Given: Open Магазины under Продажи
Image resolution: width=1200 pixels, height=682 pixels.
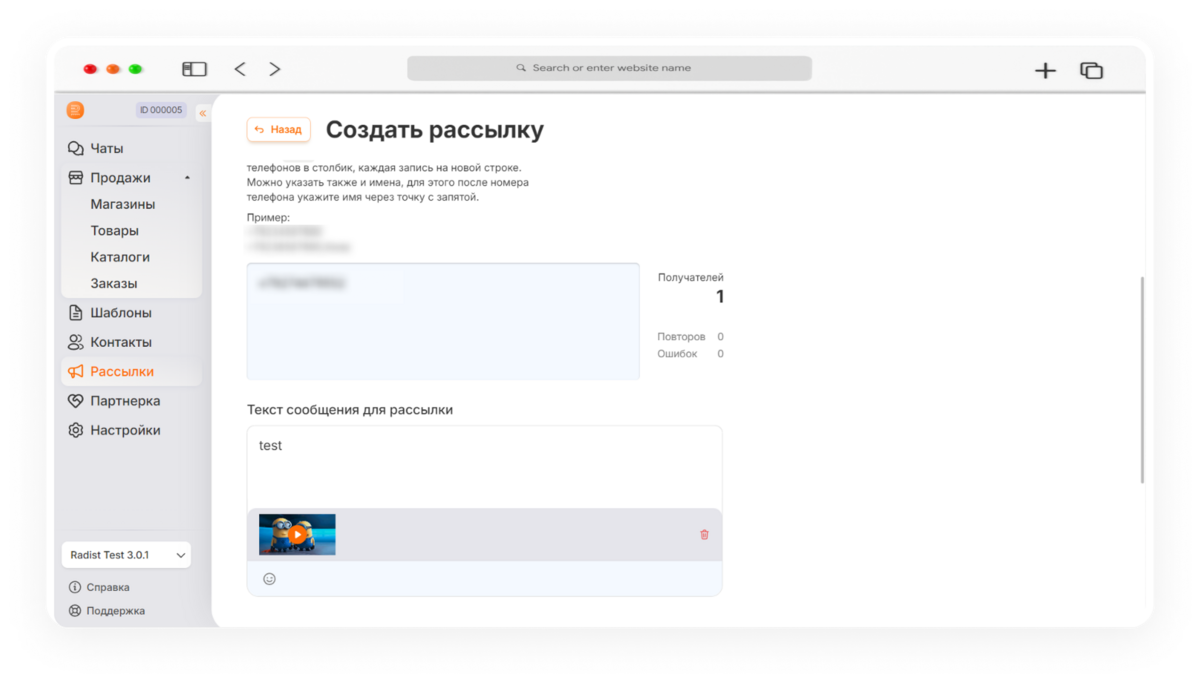Looking at the screenshot, I should (122, 204).
